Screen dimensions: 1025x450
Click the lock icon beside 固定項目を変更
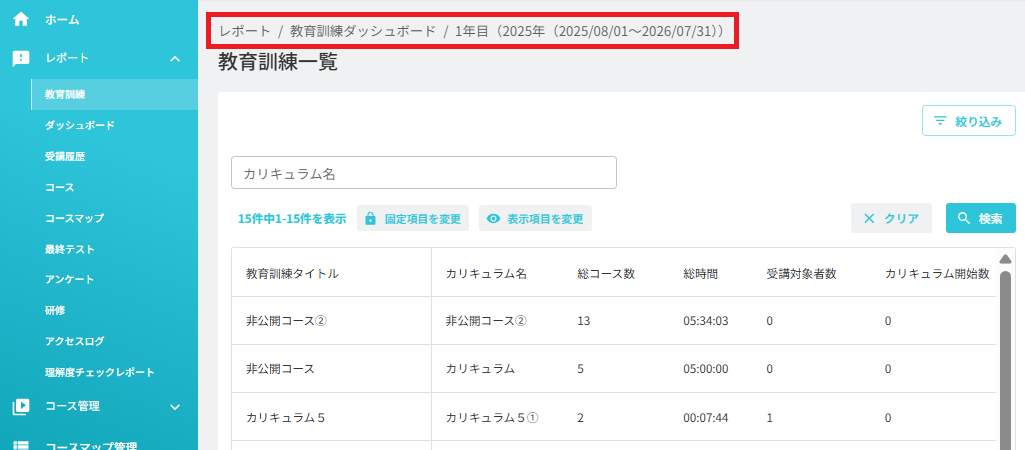tap(370, 218)
